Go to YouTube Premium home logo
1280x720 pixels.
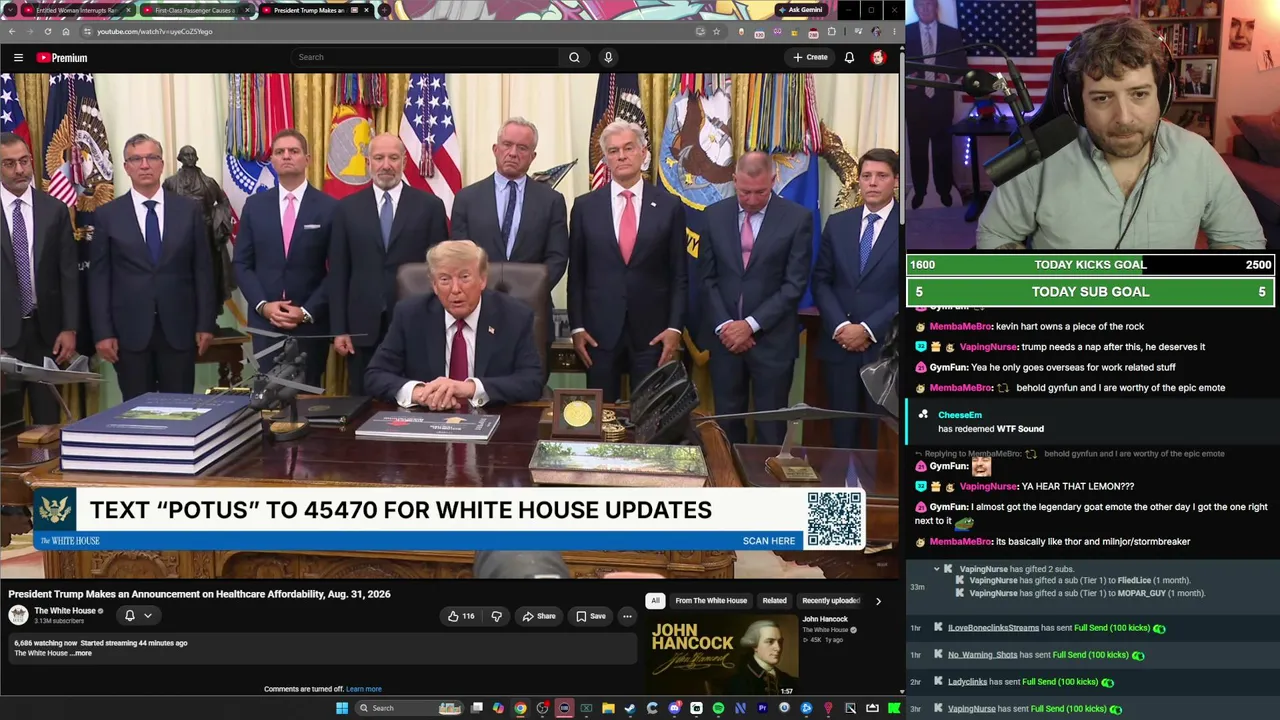pyautogui.click(x=62, y=58)
